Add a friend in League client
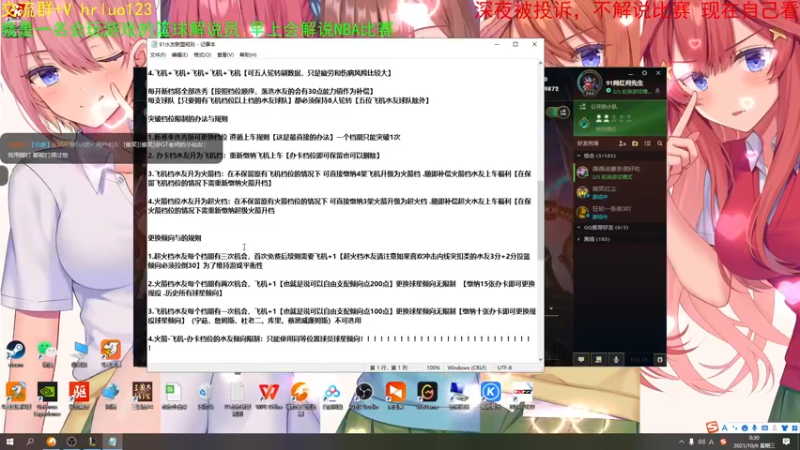The image size is (800, 450). pyautogui.click(x=622, y=144)
